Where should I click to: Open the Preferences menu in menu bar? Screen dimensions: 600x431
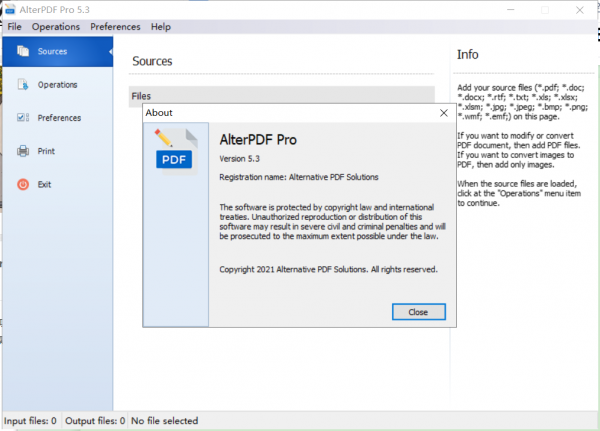[x=115, y=26]
